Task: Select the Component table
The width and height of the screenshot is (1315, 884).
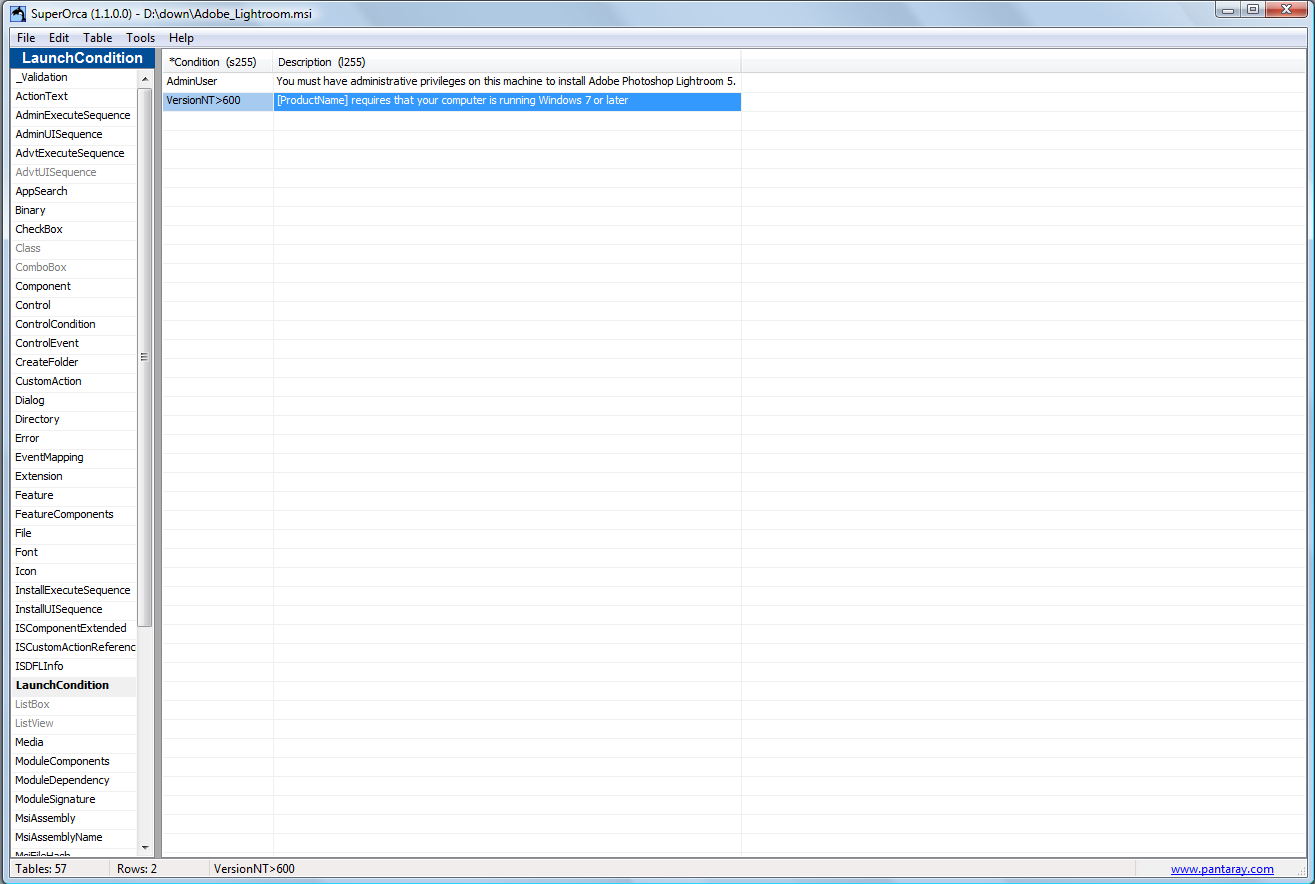Action: [74, 286]
